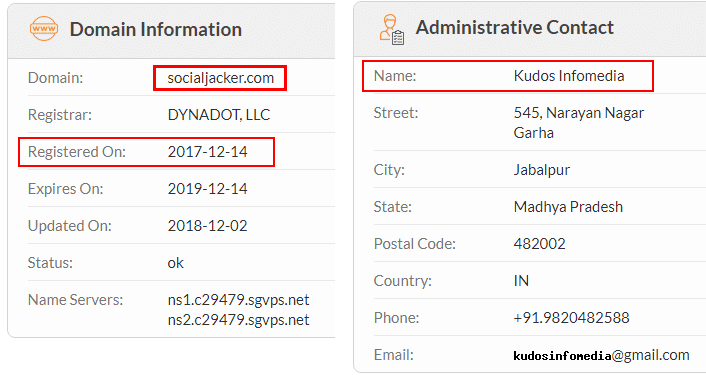The image size is (706, 379).
Task: Click the city value Jabalpur
Action: point(542,170)
